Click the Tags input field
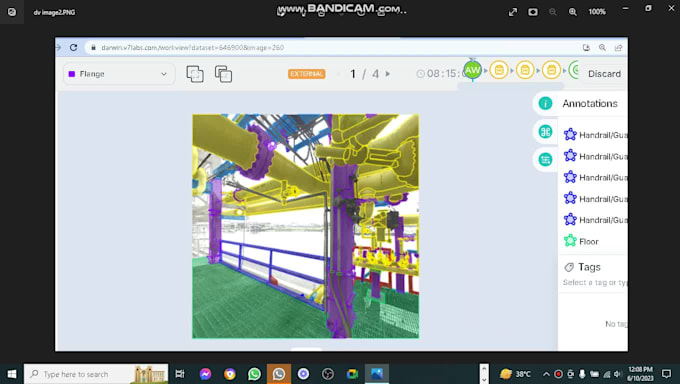Viewport: 680px width, 384px height. [x=595, y=282]
